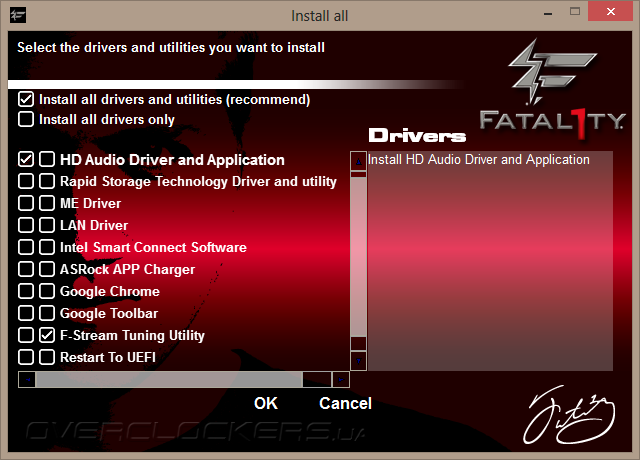
Task: Uncheck second box for F-Stream Tuning Utility
Action: (x=47, y=335)
